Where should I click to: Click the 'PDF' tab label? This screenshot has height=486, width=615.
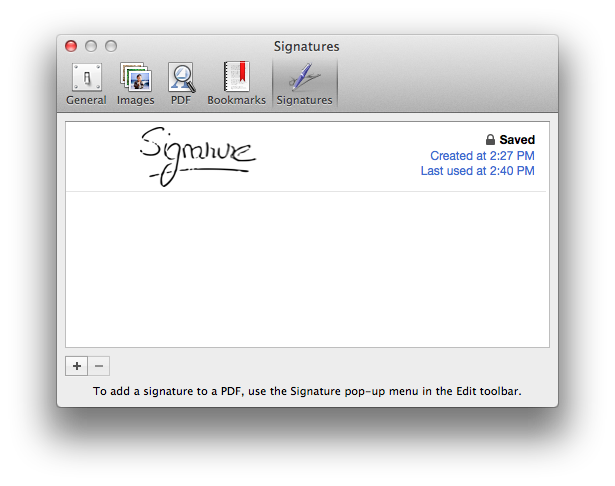point(181,100)
